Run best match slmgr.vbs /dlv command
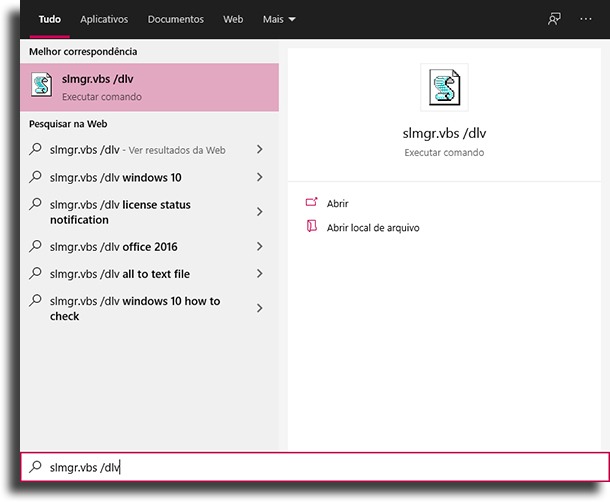 point(149,88)
